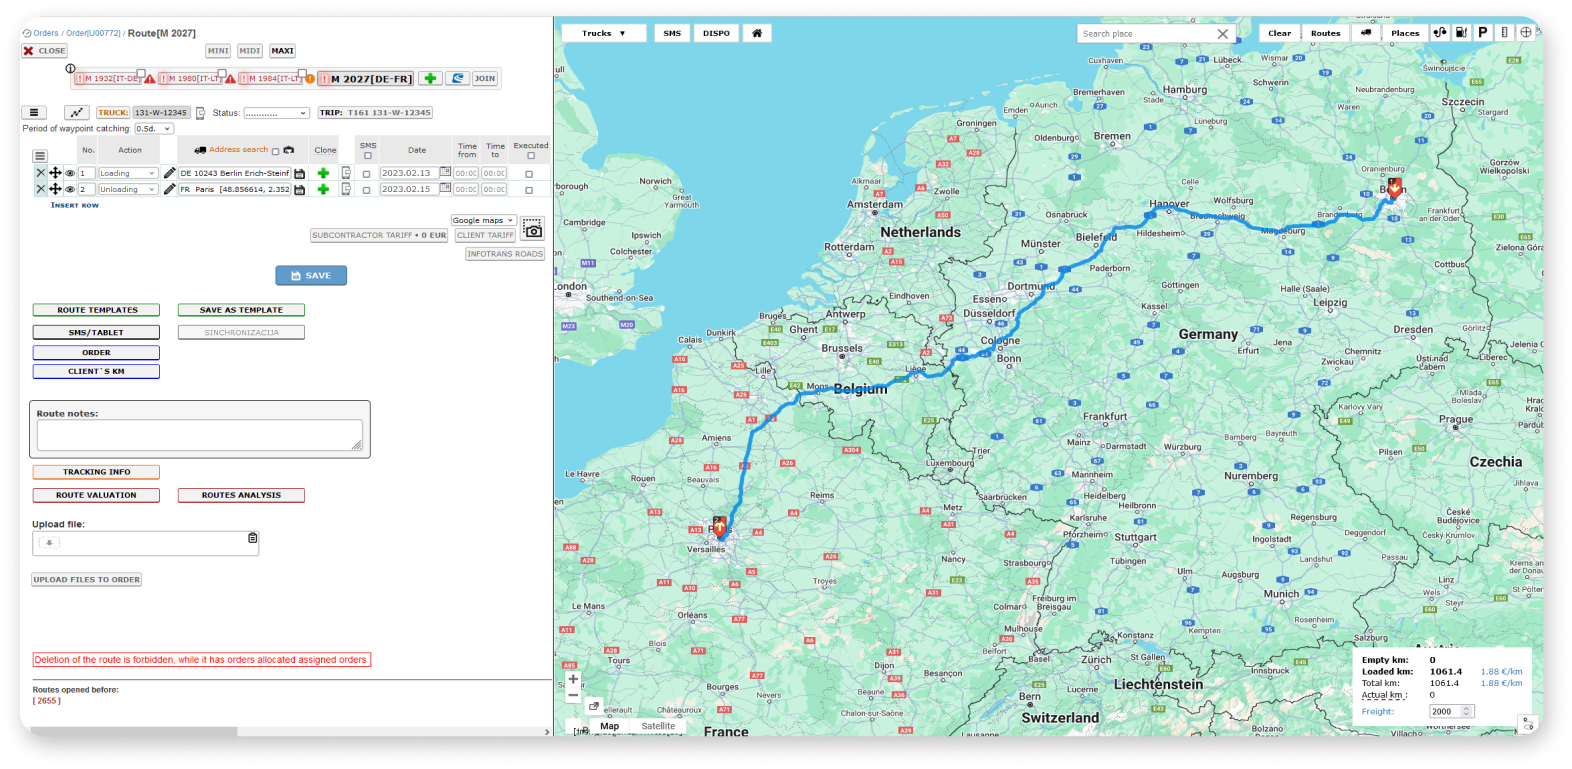
Task: Open the Google maps provider dropdown
Action: (483, 220)
